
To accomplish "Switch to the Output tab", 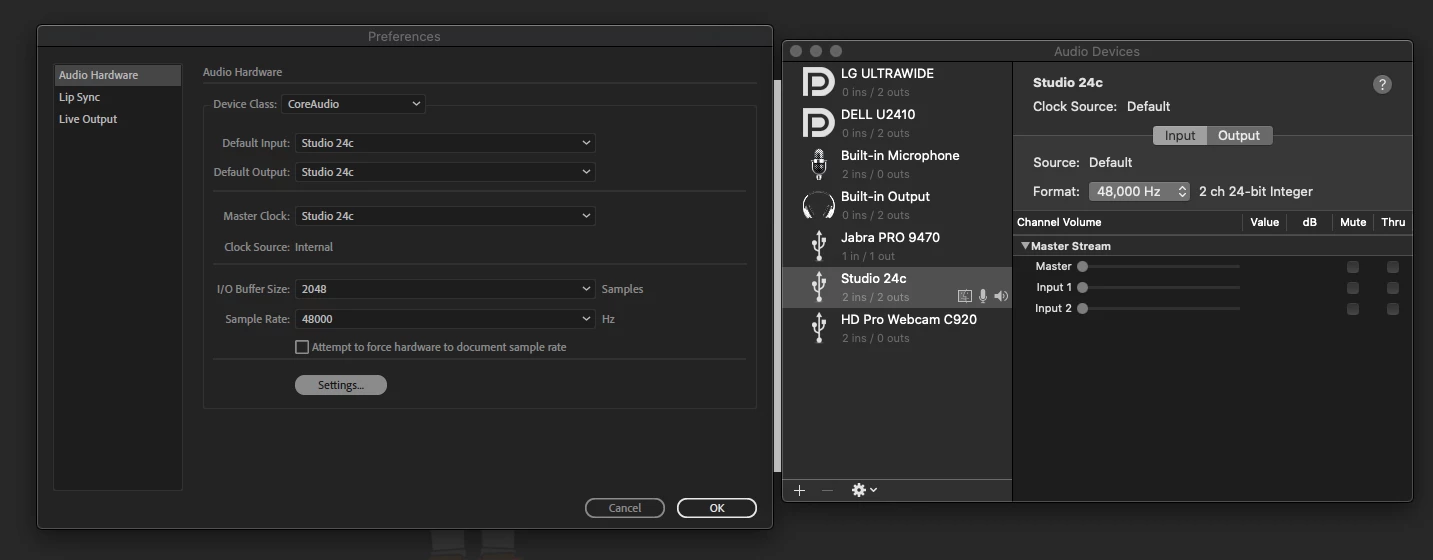I will 1239,136.
